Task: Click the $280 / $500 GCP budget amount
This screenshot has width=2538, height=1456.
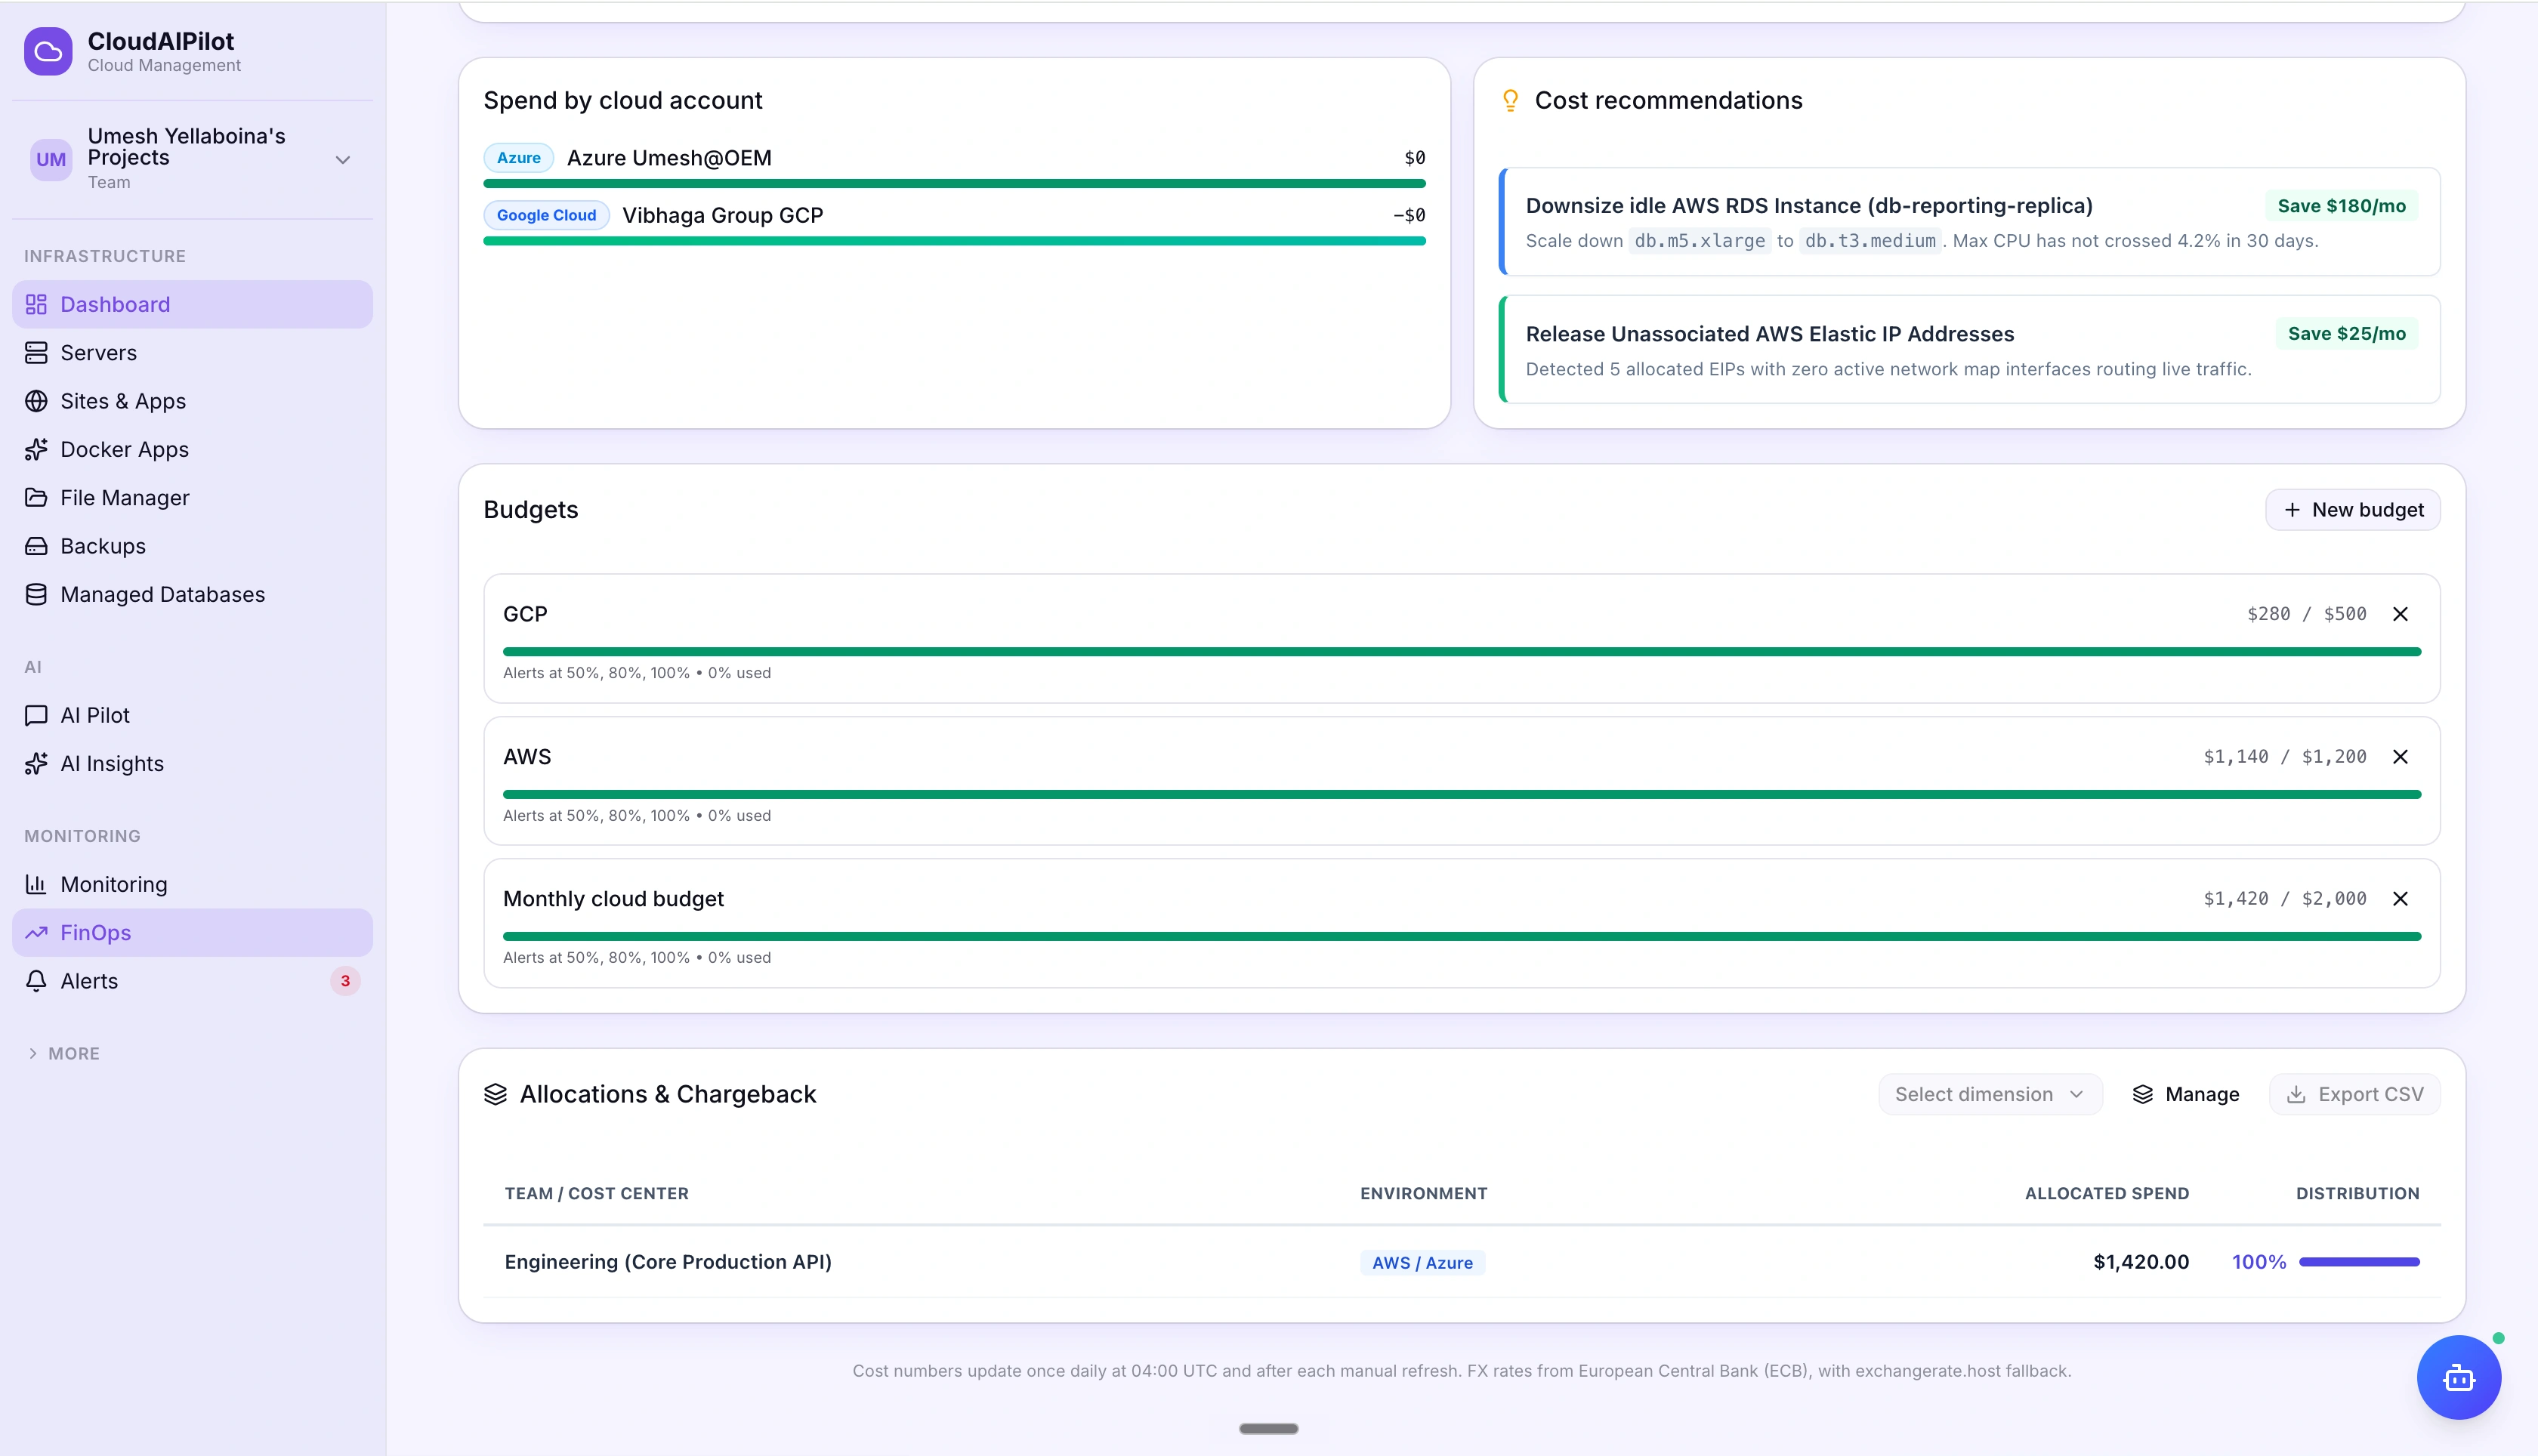Action: pyautogui.click(x=2307, y=614)
